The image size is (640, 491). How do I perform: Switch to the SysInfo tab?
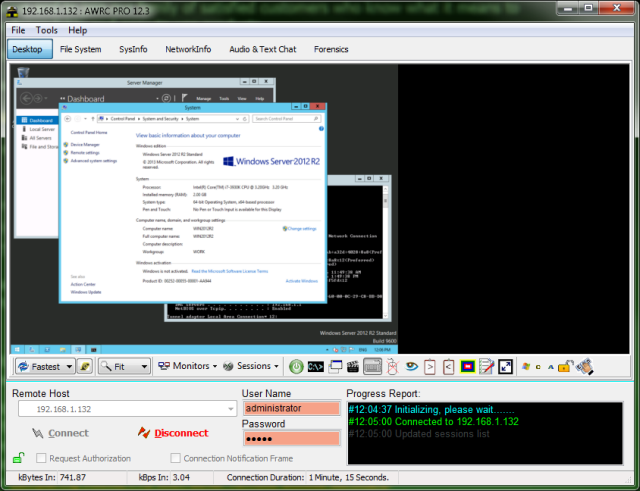pyautogui.click(x=133, y=49)
